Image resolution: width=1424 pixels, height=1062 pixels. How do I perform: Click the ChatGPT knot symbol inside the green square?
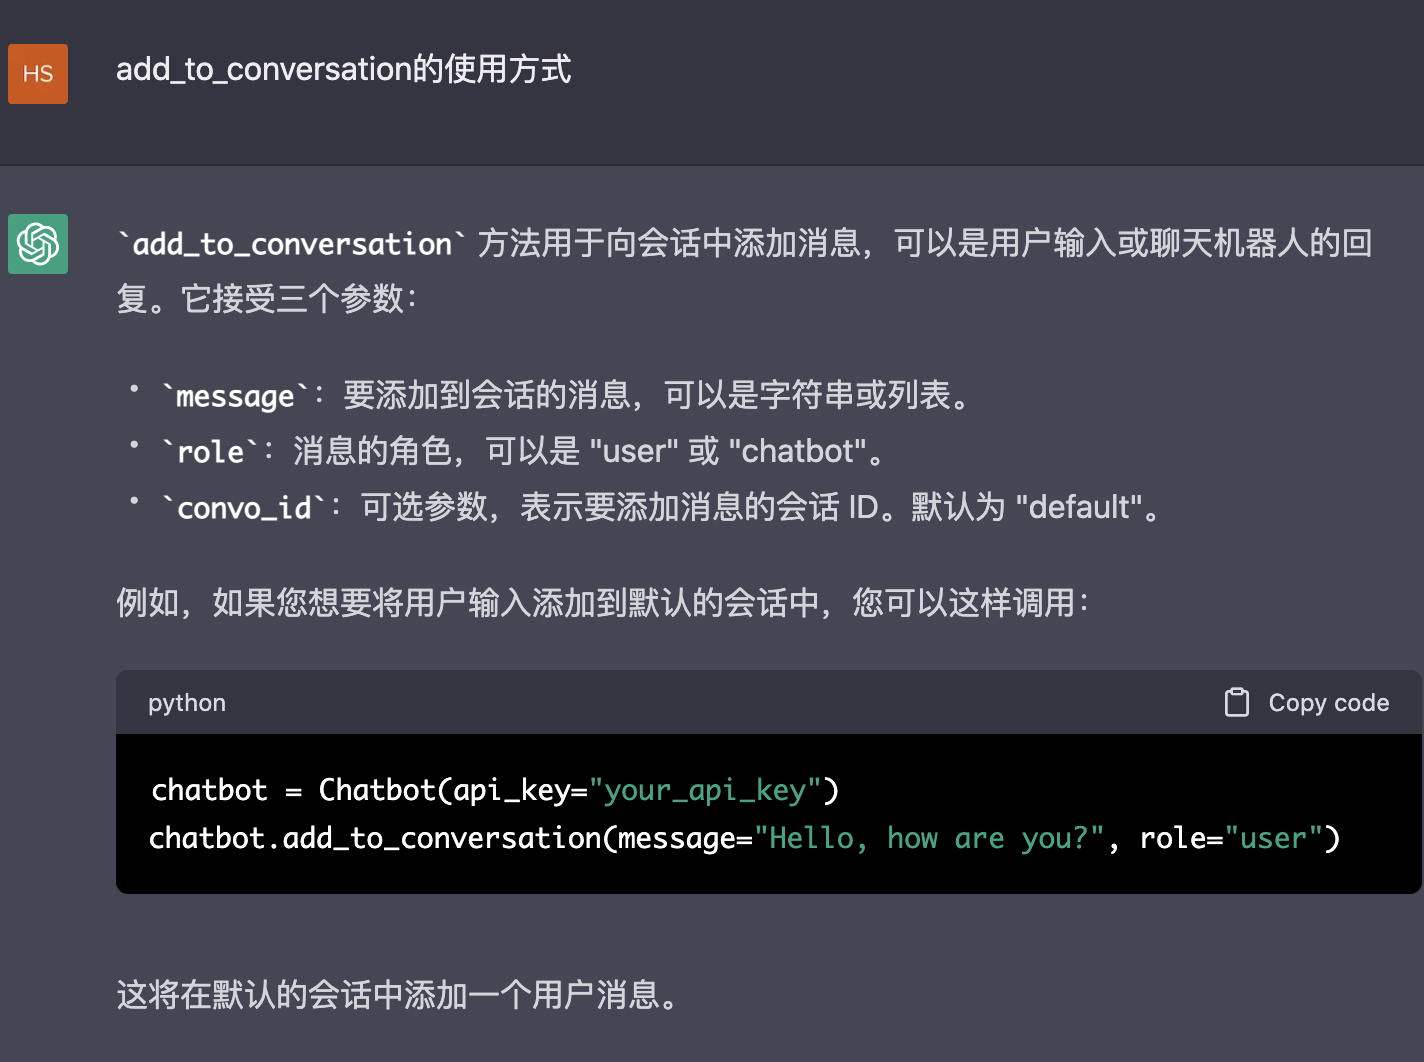[x=38, y=243]
